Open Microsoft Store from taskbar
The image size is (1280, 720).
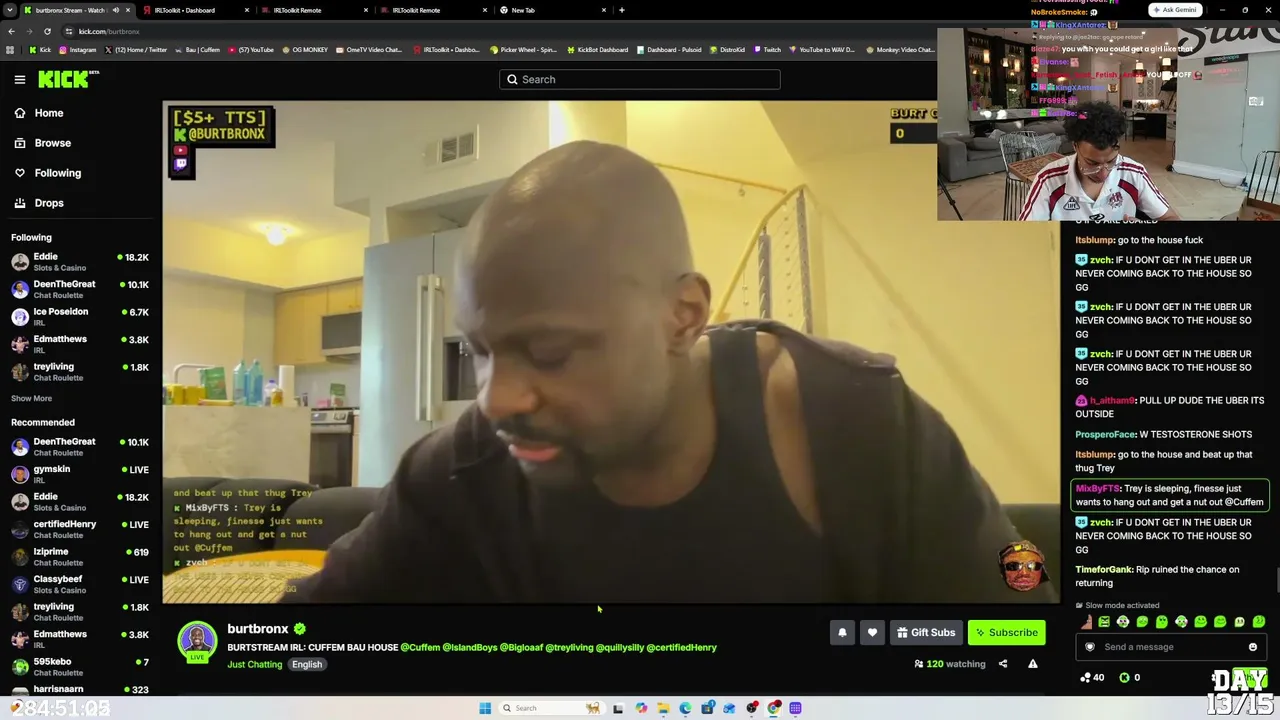coord(707,708)
